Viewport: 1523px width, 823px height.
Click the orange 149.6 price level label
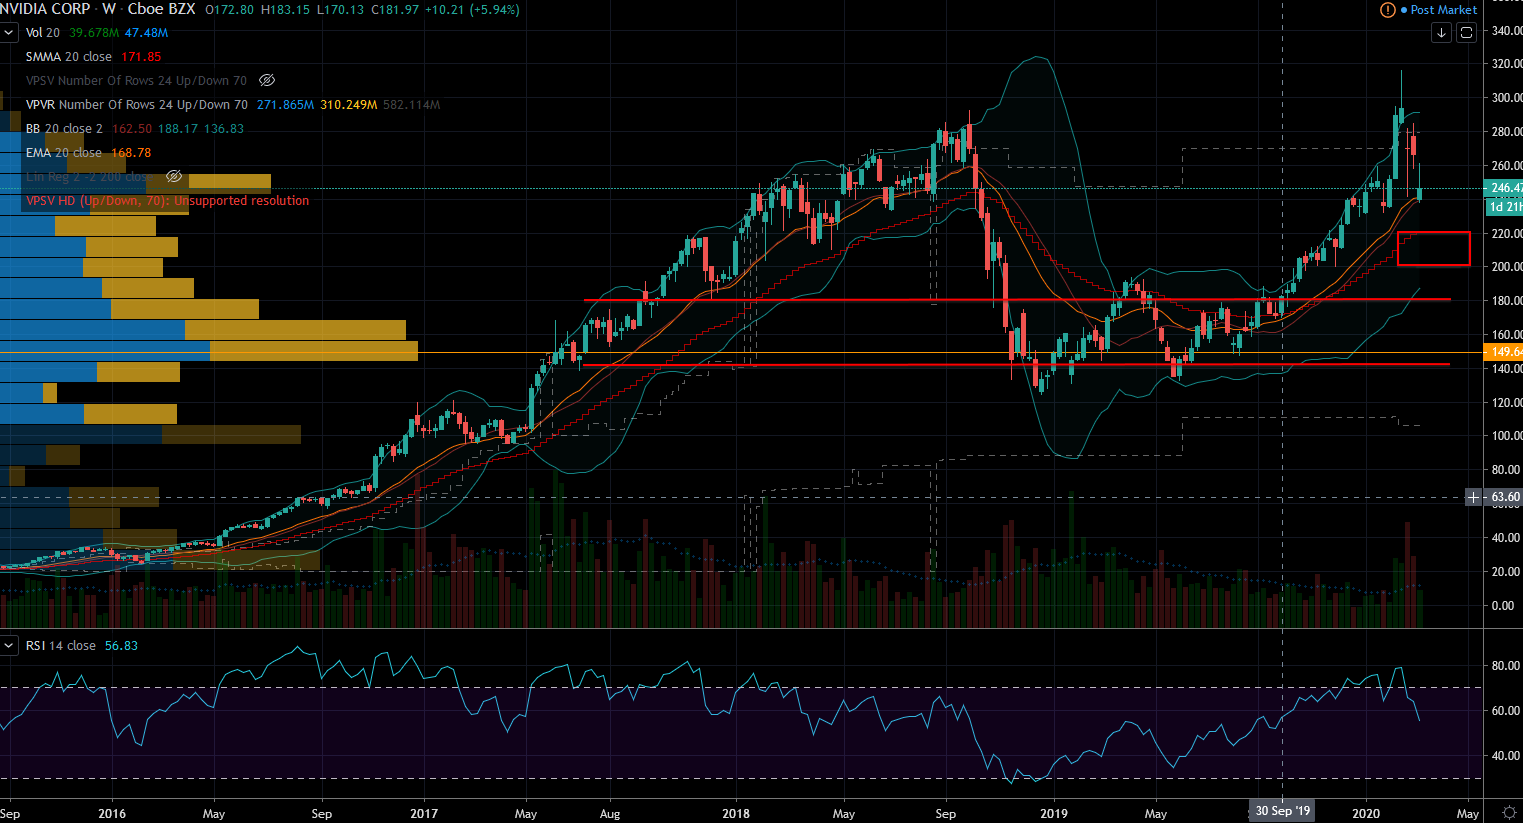tap(1505, 352)
